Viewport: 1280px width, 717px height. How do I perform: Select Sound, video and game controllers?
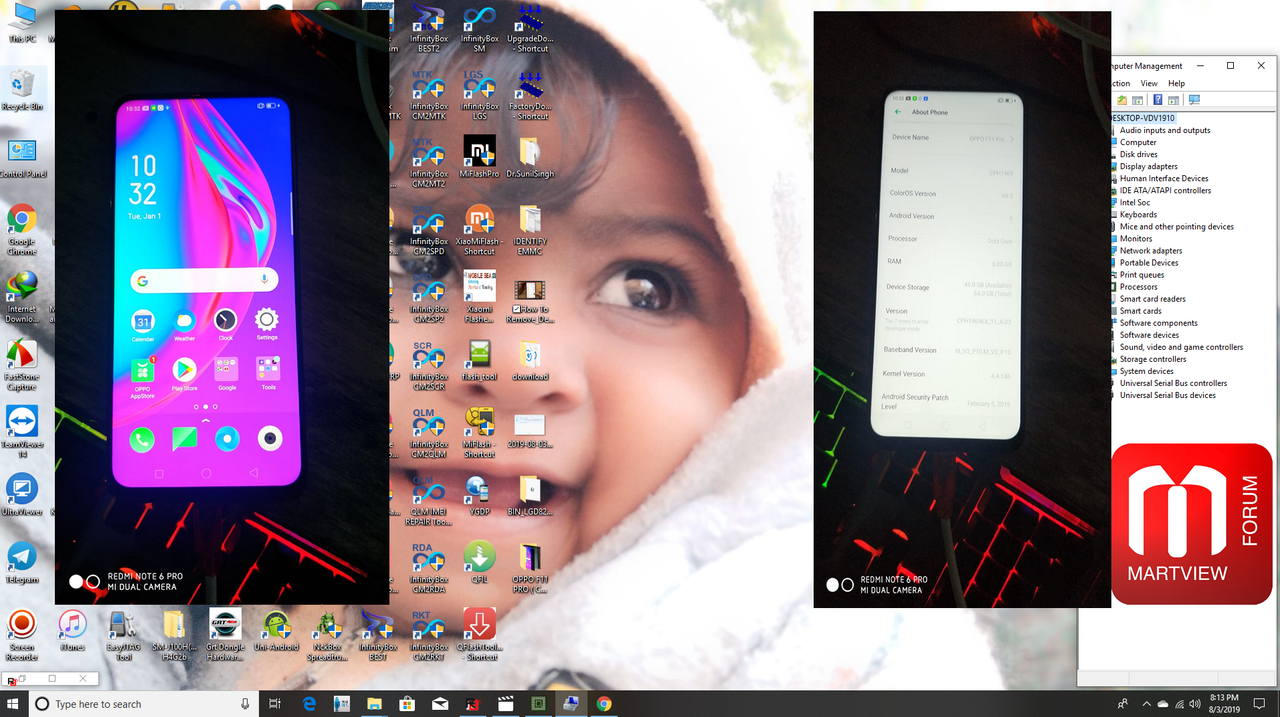(x=1181, y=347)
